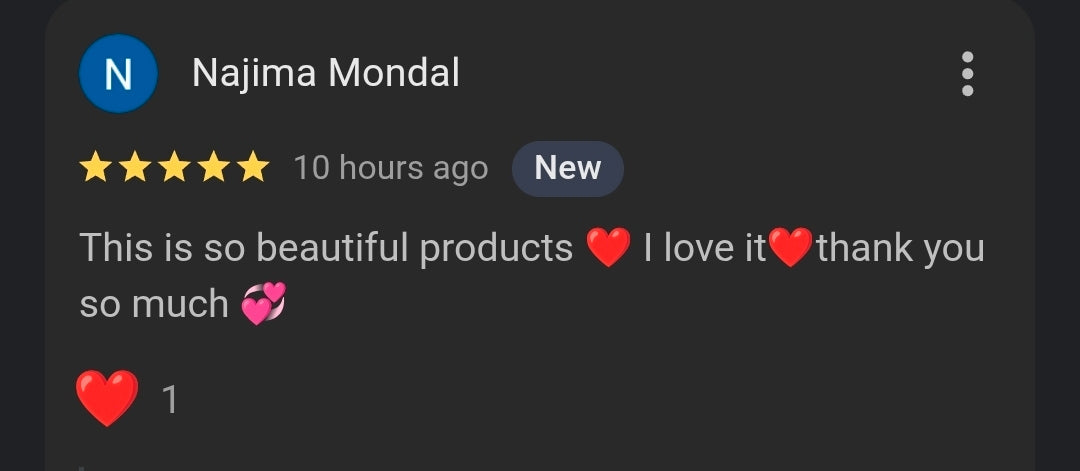
Task: Open the three-dot more options menu
Action: pos(966,74)
